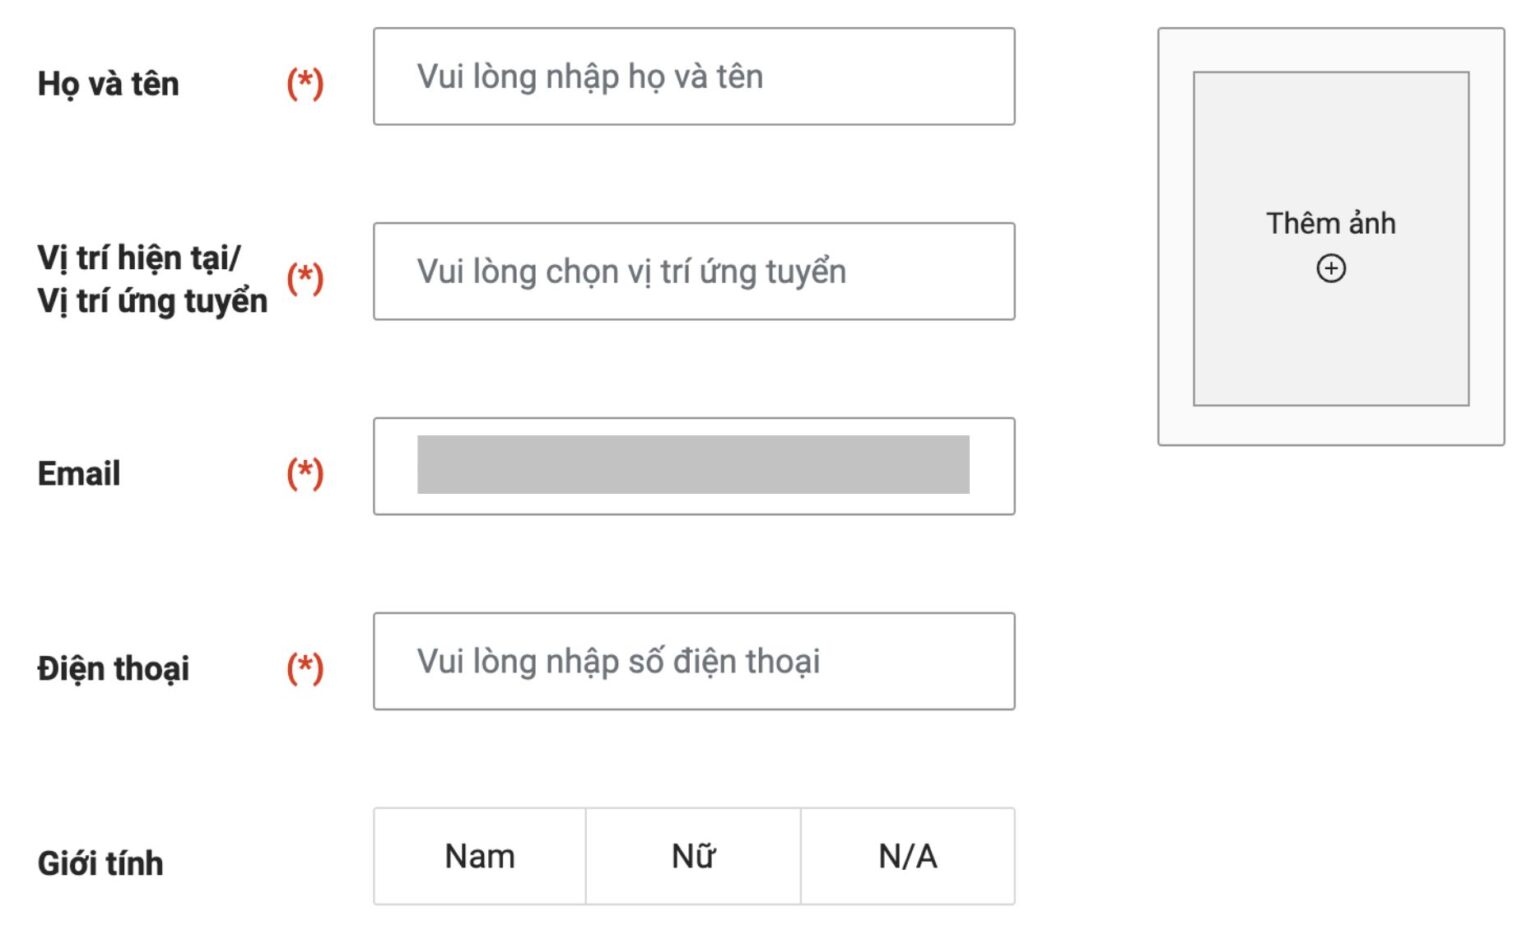Focus the Vui lòng nhập số điện thoại field
The height and width of the screenshot is (930, 1536).
693,661
